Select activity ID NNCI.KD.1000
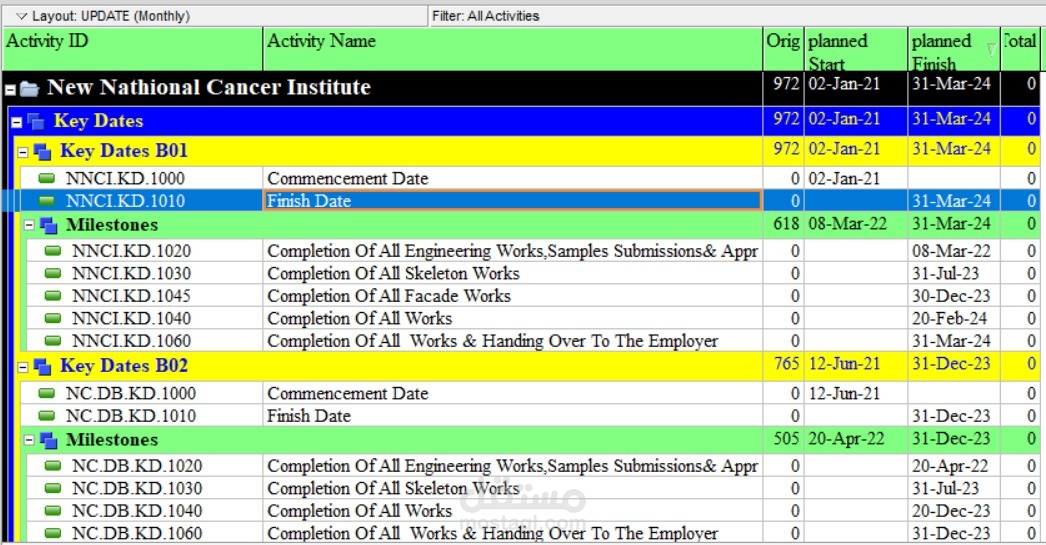The width and height of the screenshot is (1046, 545). 125,179
